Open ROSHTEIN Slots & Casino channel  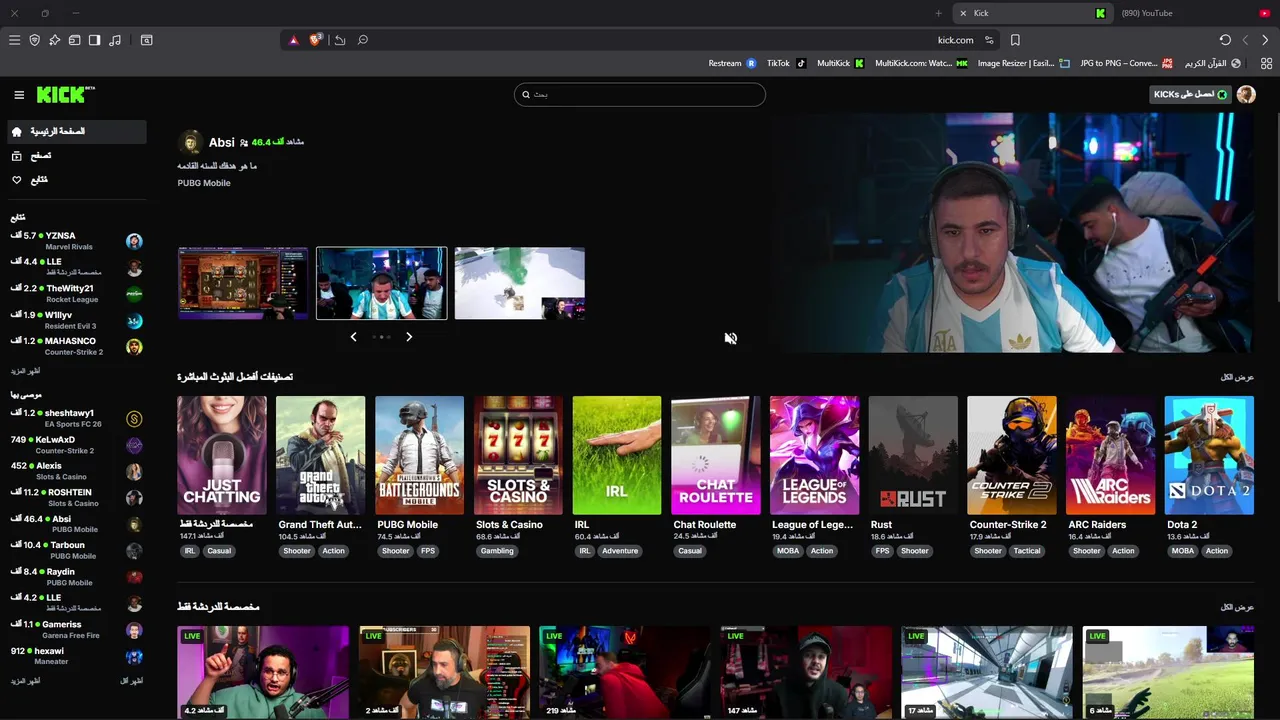pyautogui.click(x=77, y=497)
